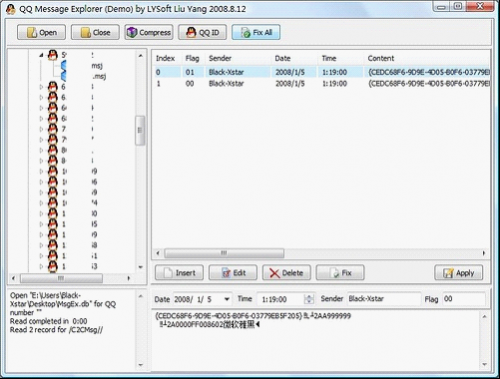Viewport: 500px width, 379px height.
Task: Expand the tree account ending in 00
Action: coord(41,214)
